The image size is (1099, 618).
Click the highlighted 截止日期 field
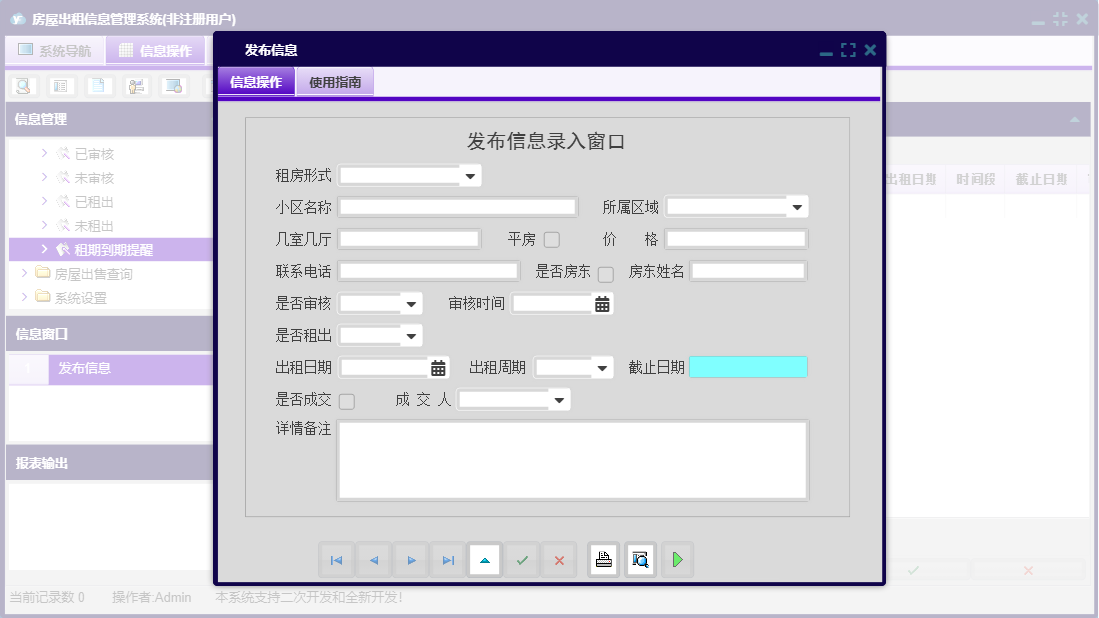748,367
